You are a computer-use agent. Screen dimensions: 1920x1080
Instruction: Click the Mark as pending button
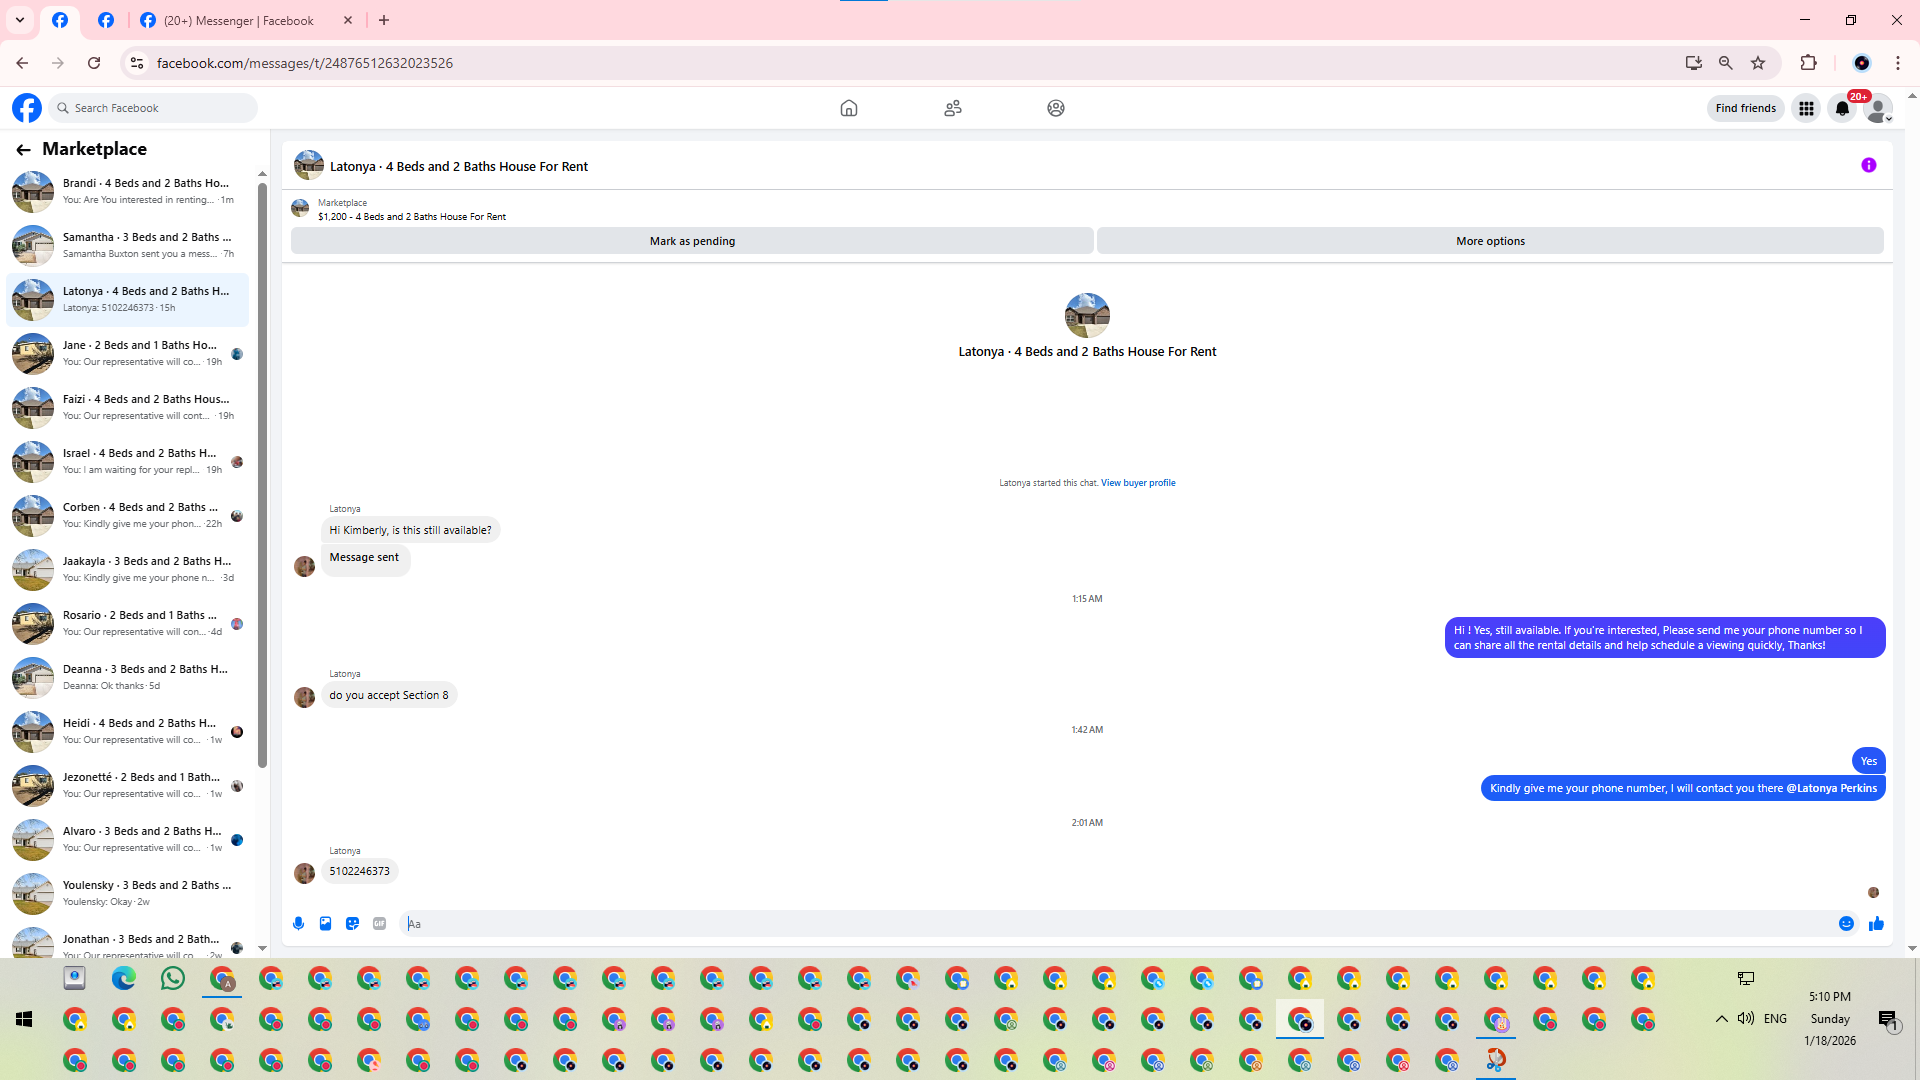(x=692, y=241)
